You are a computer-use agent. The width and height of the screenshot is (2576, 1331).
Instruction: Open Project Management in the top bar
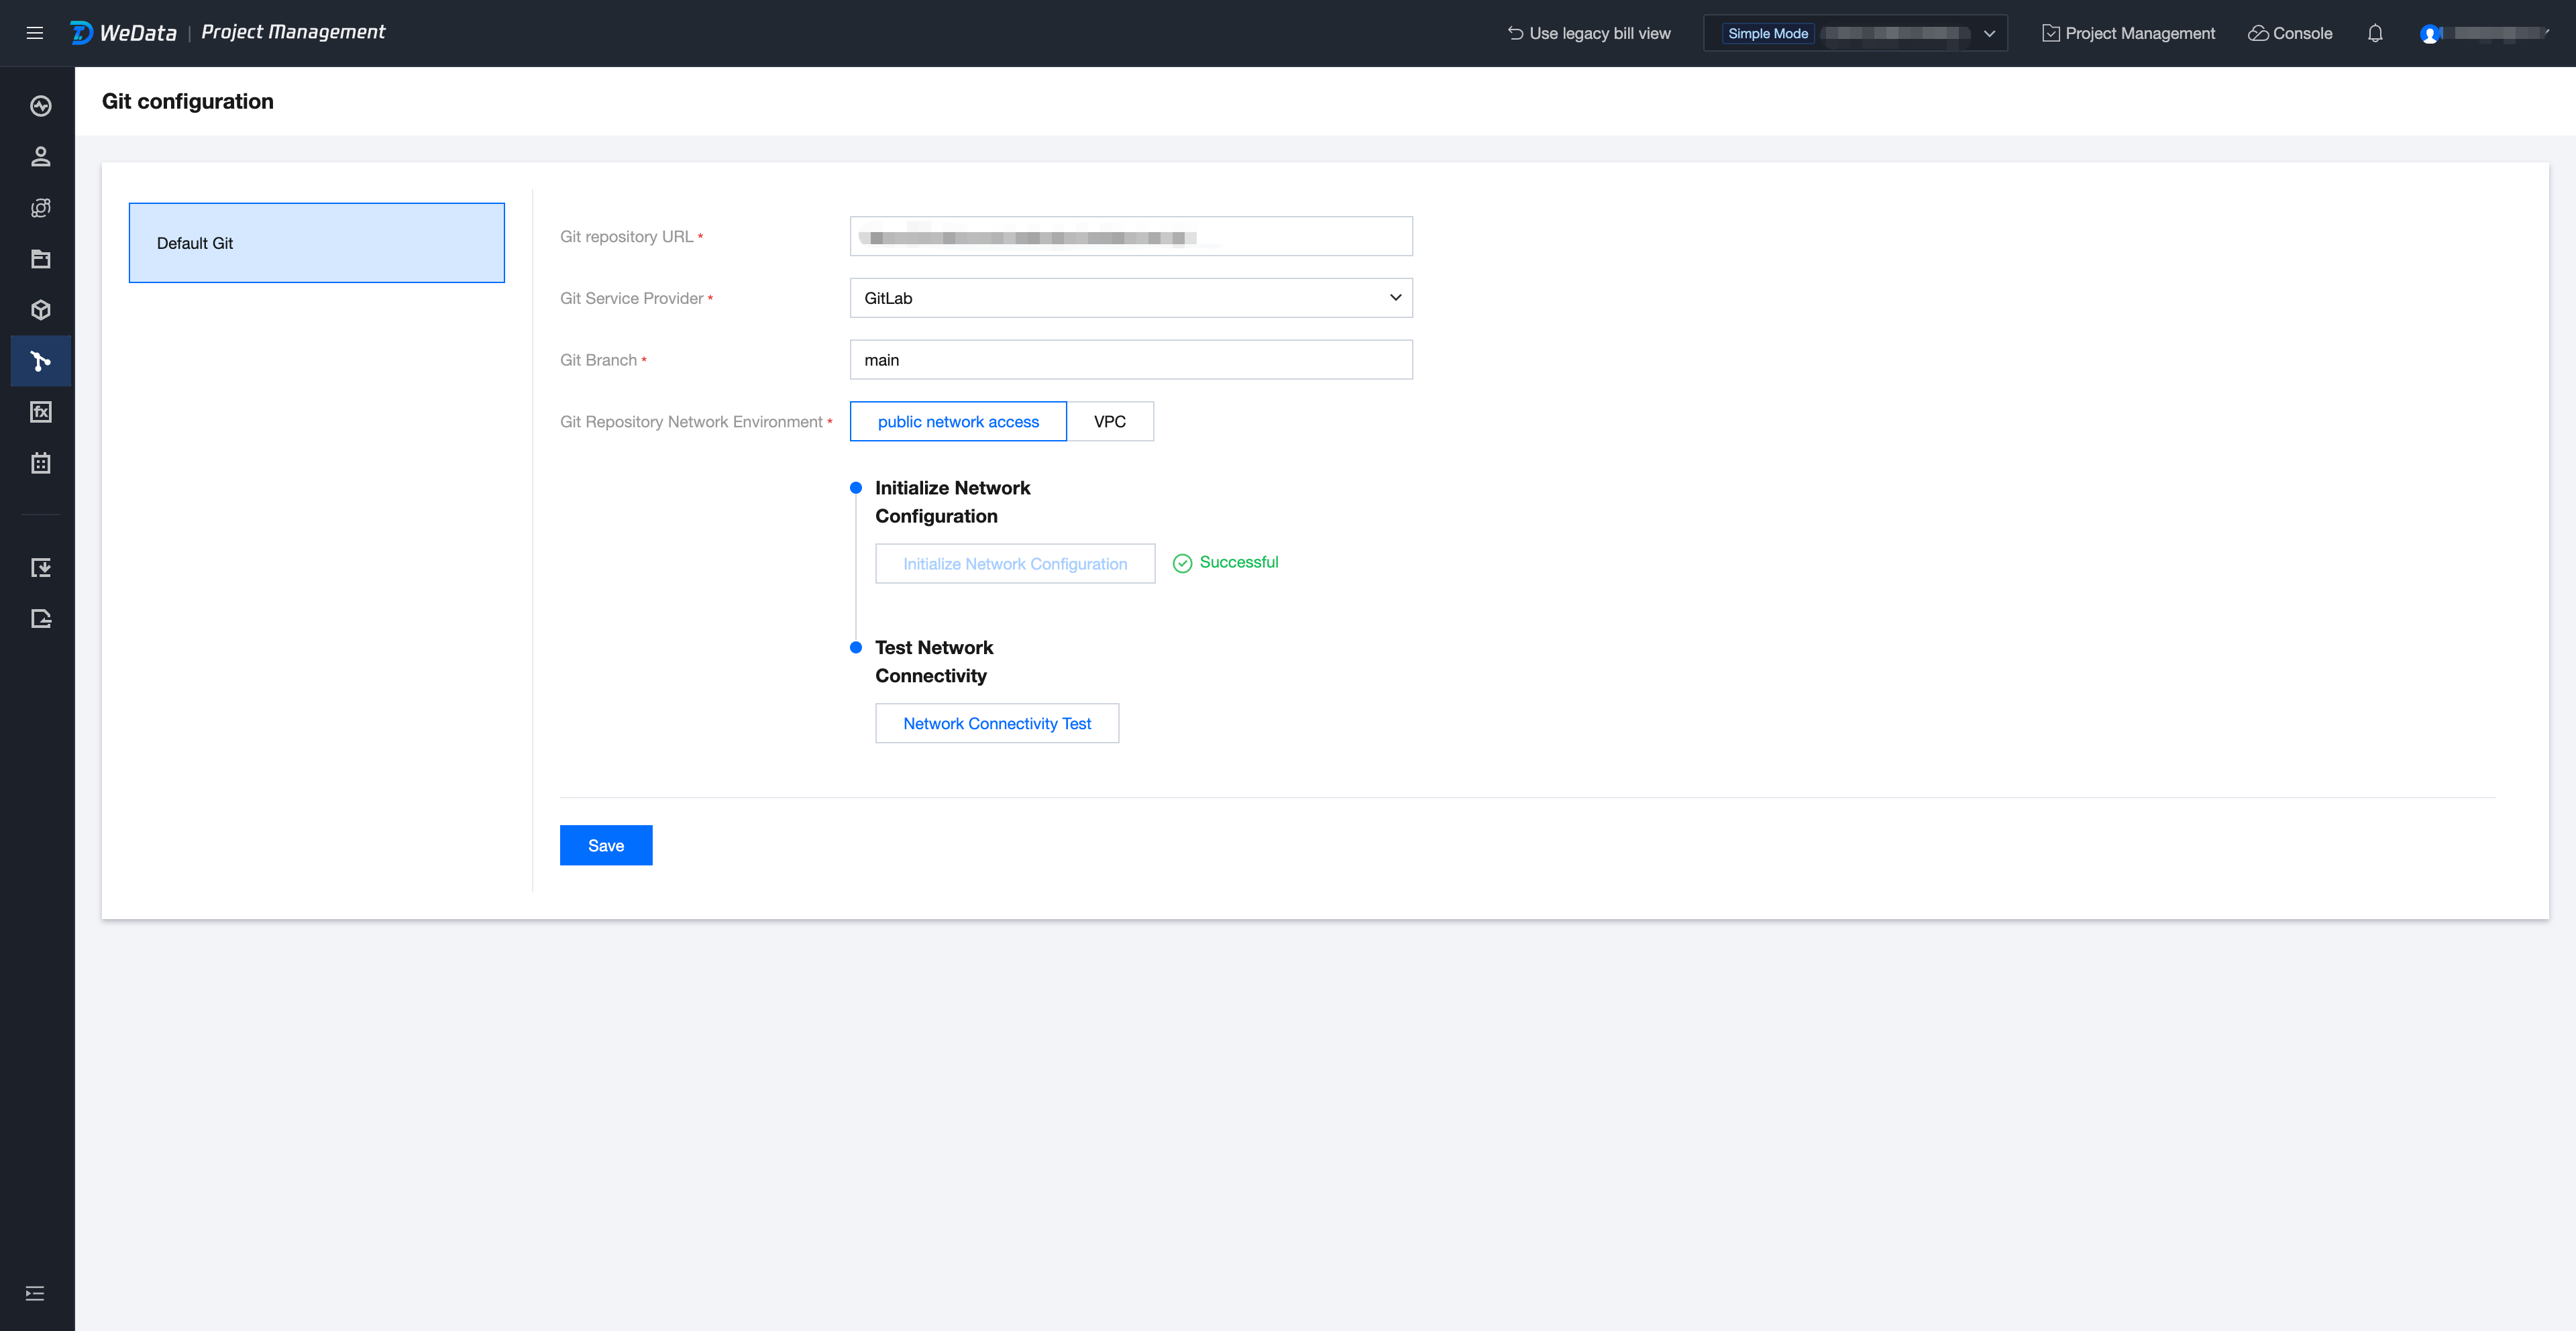pyautogui.click(x=2128, y=33)
